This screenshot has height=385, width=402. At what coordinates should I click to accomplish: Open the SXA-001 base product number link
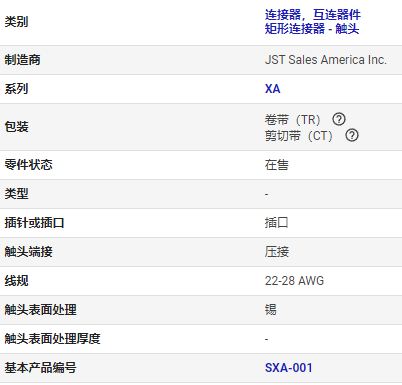pos(289,368)
